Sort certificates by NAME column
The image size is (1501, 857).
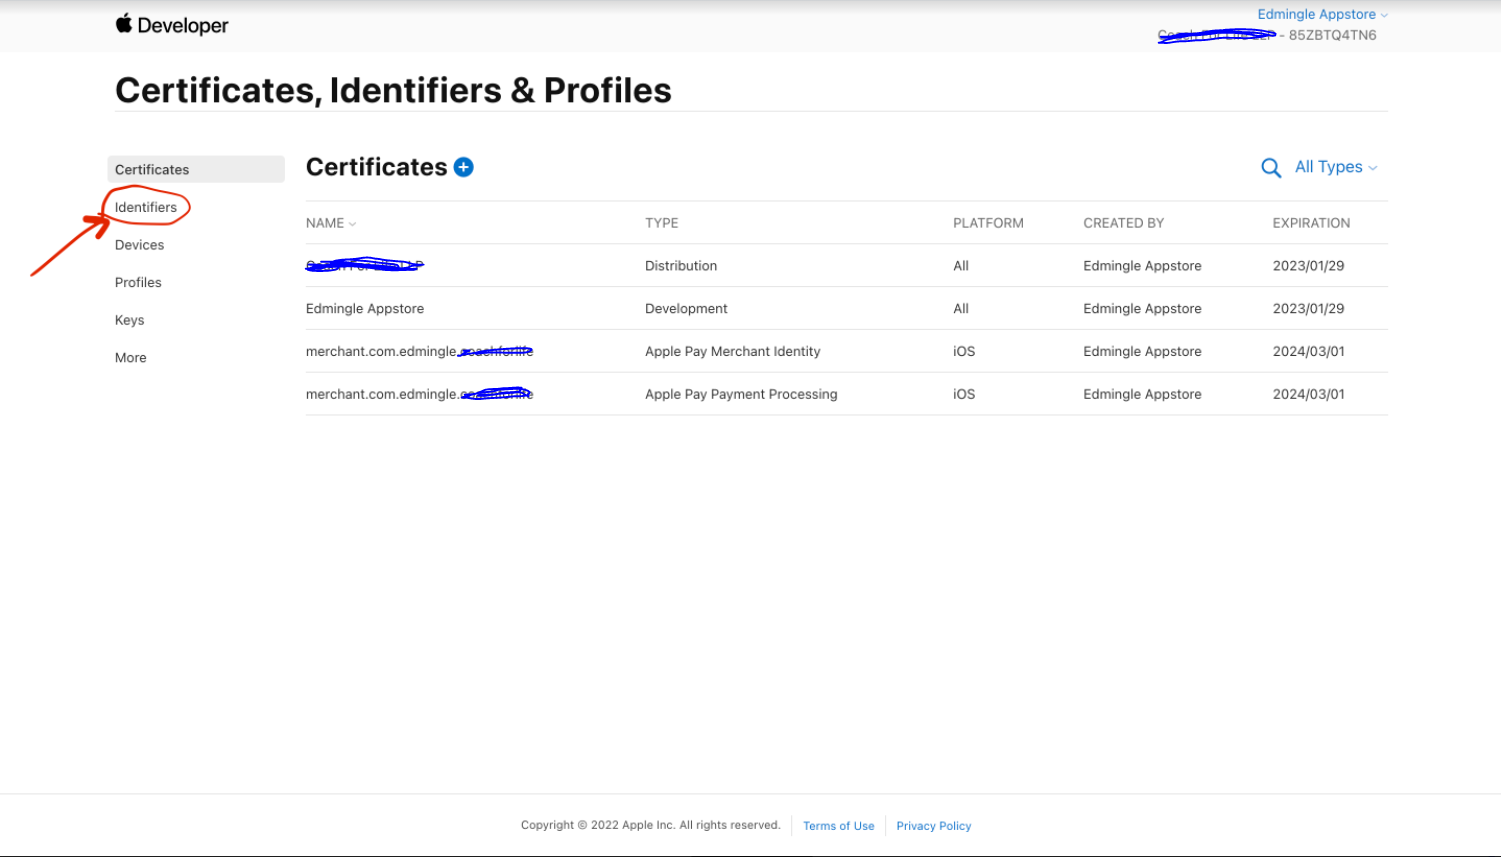click(x=331, y=223)
